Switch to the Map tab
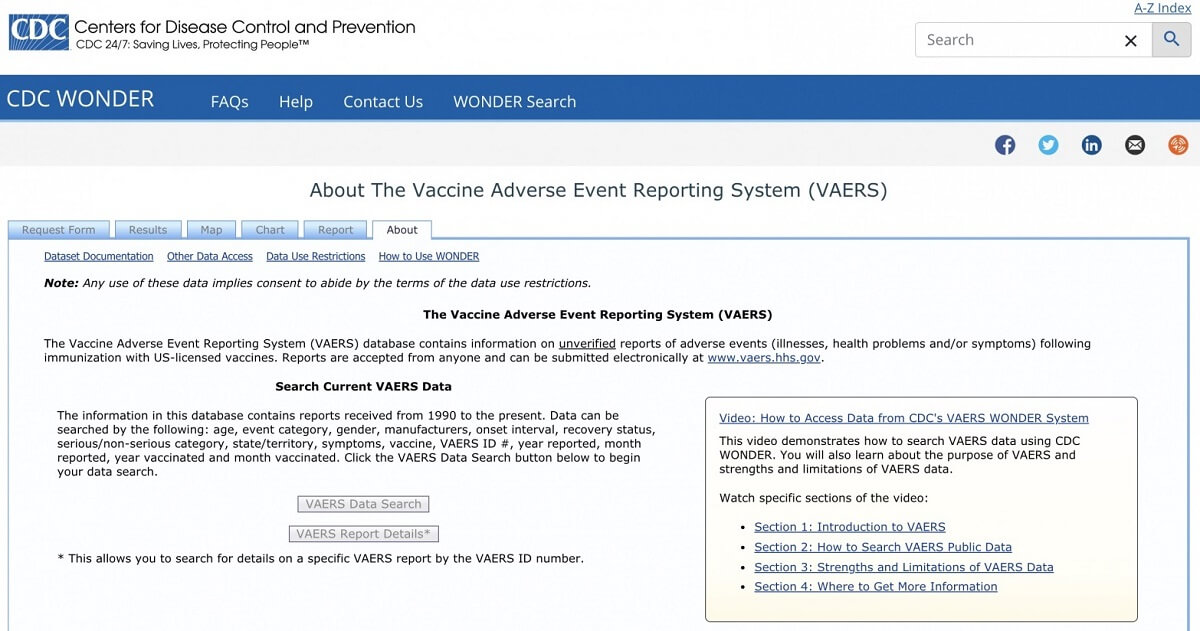This screenshot has width=1200, height=631. pos(211,230)
